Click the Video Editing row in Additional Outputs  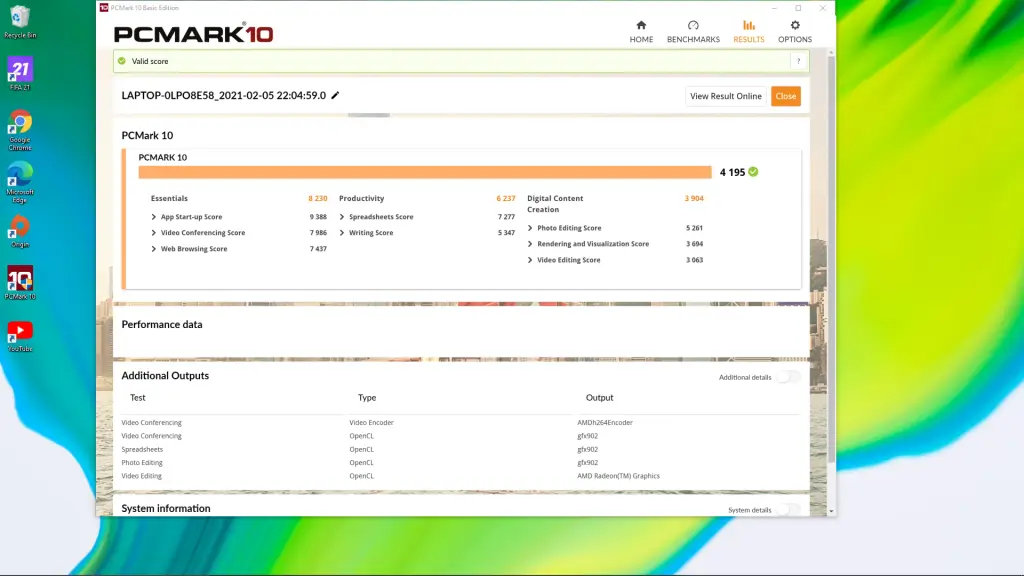(x=461, y=476)
